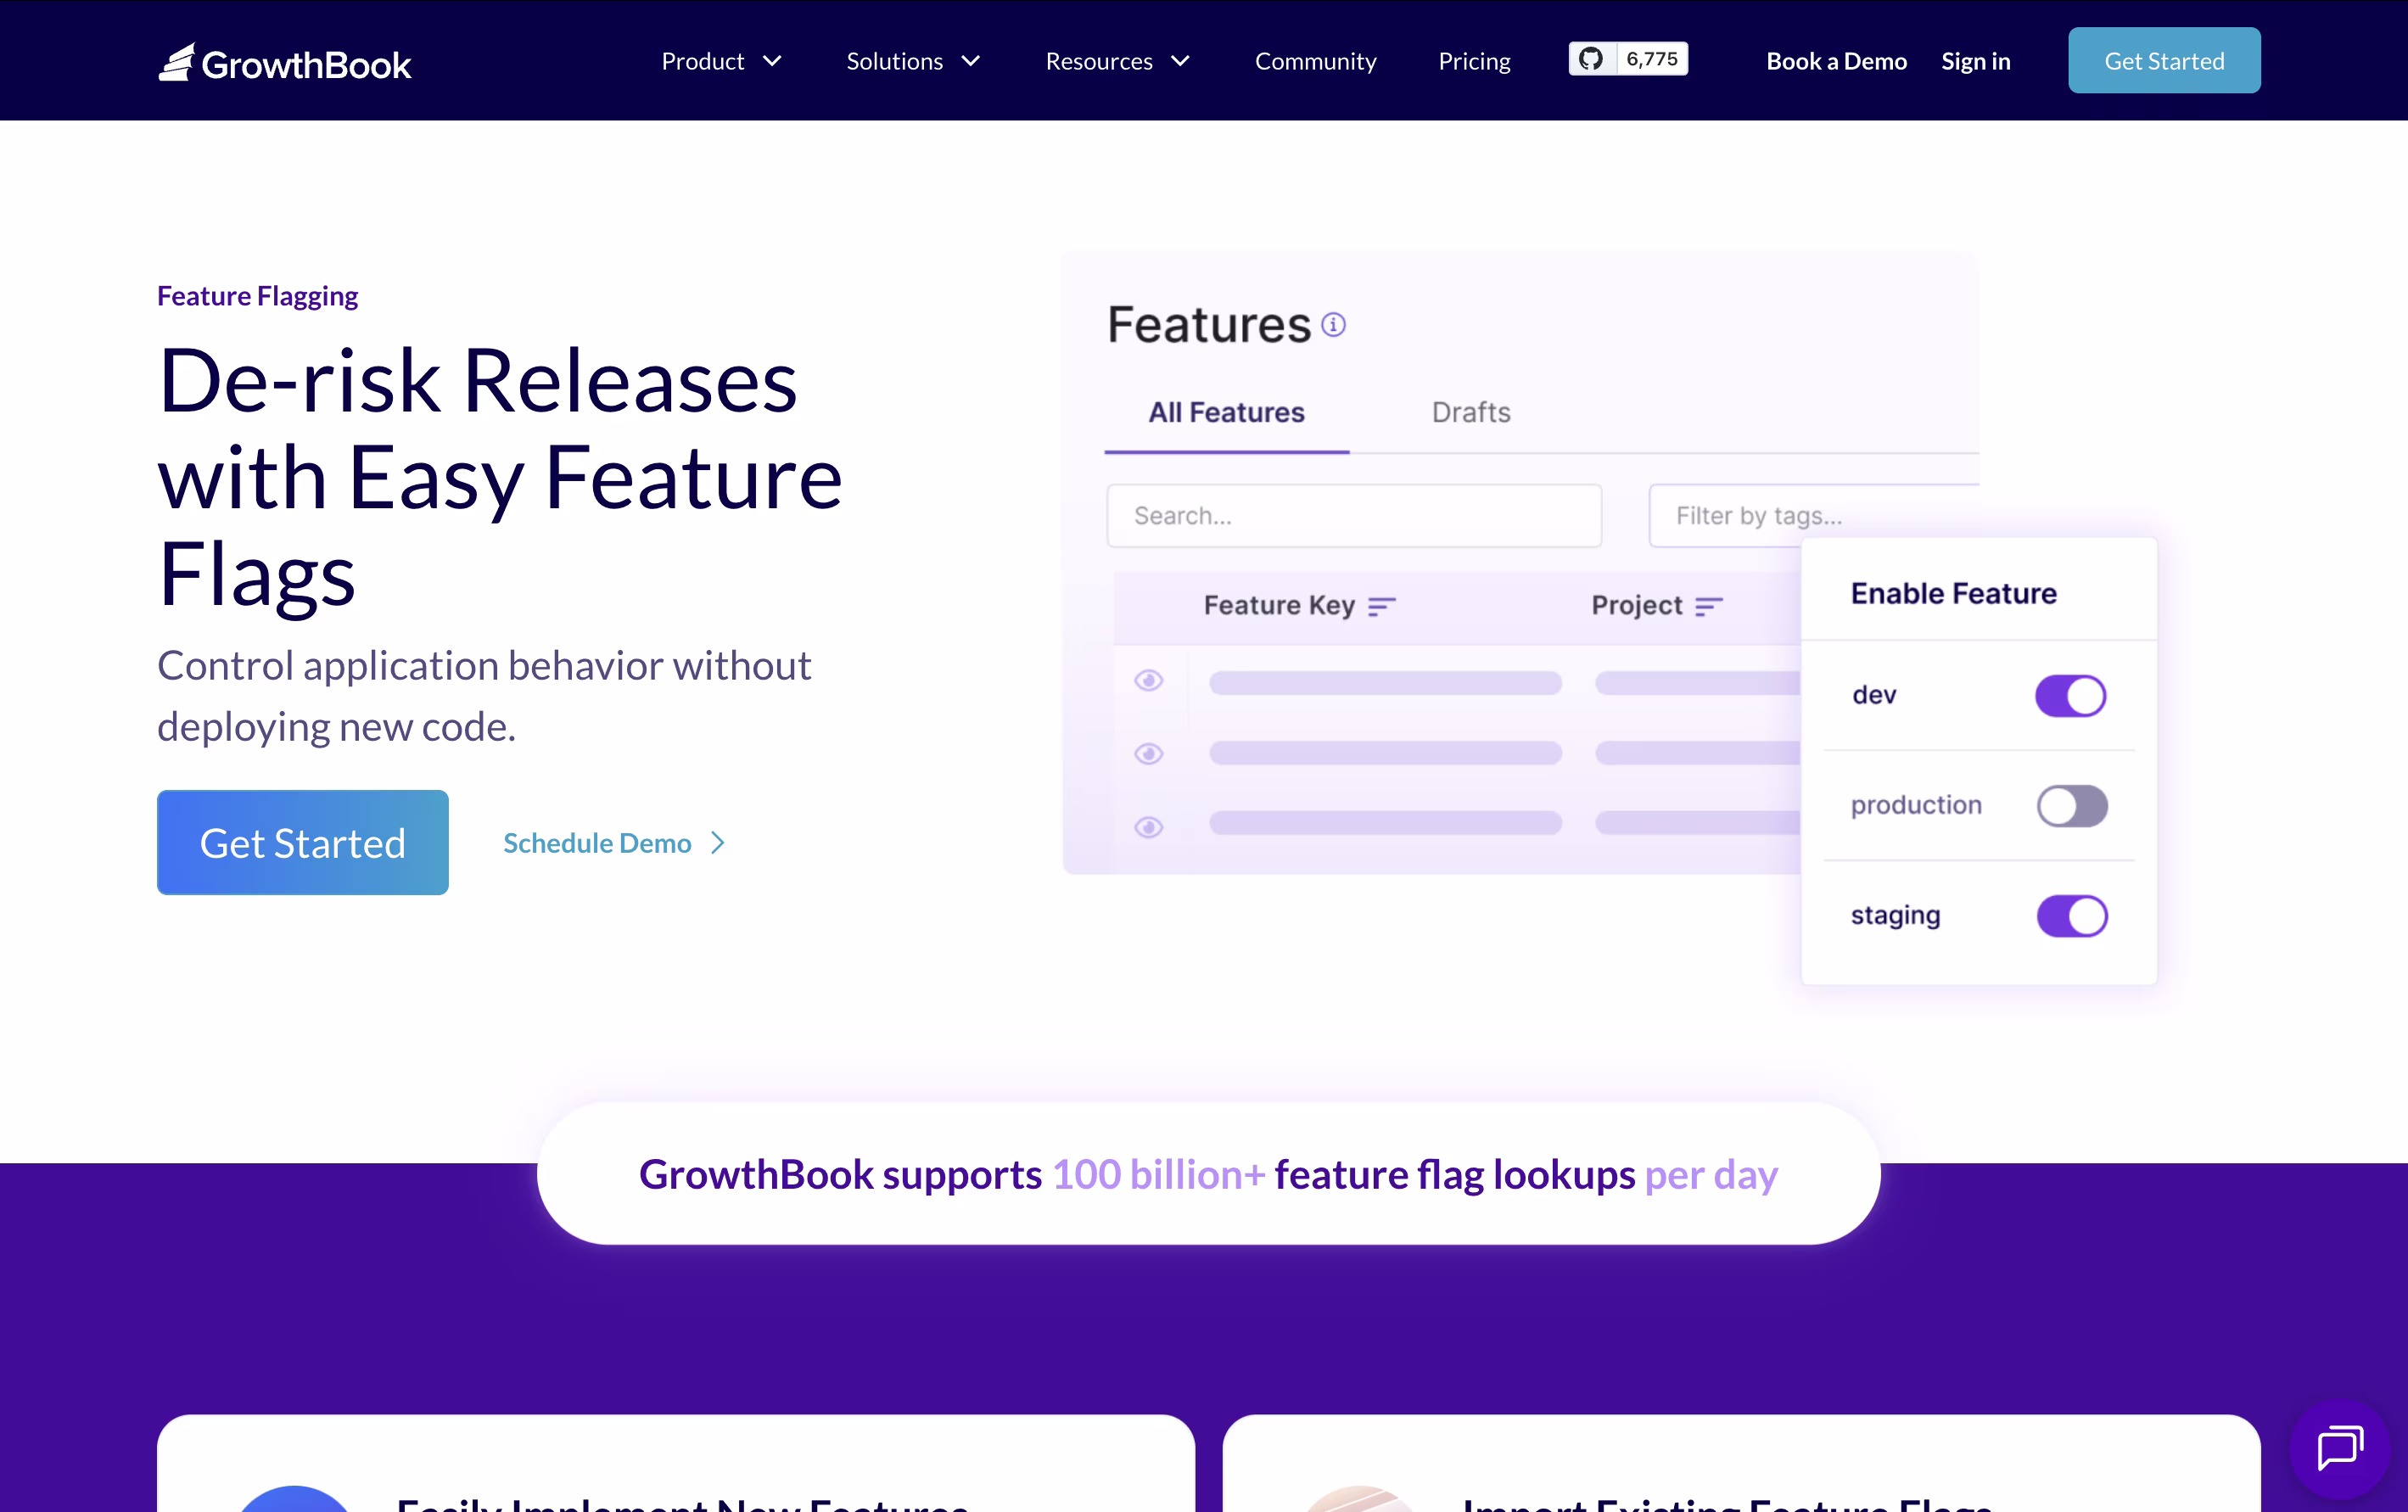This screenshot has height=1512, width=2408.
Task: Click the arrow next to Schedule Demo
Action: click(x=718, y=843)
